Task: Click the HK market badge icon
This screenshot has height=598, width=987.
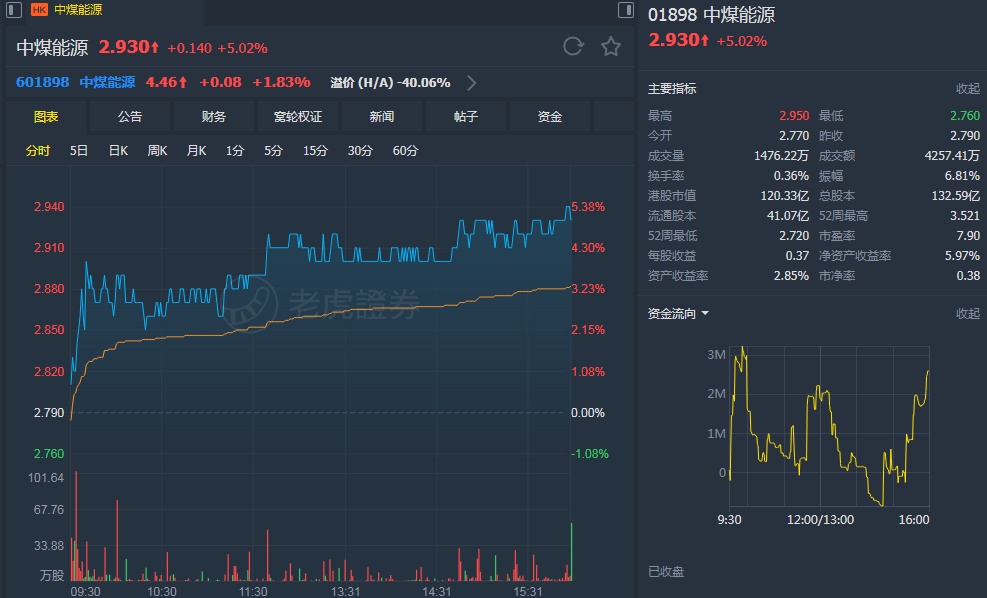Action: coord(39,9)
